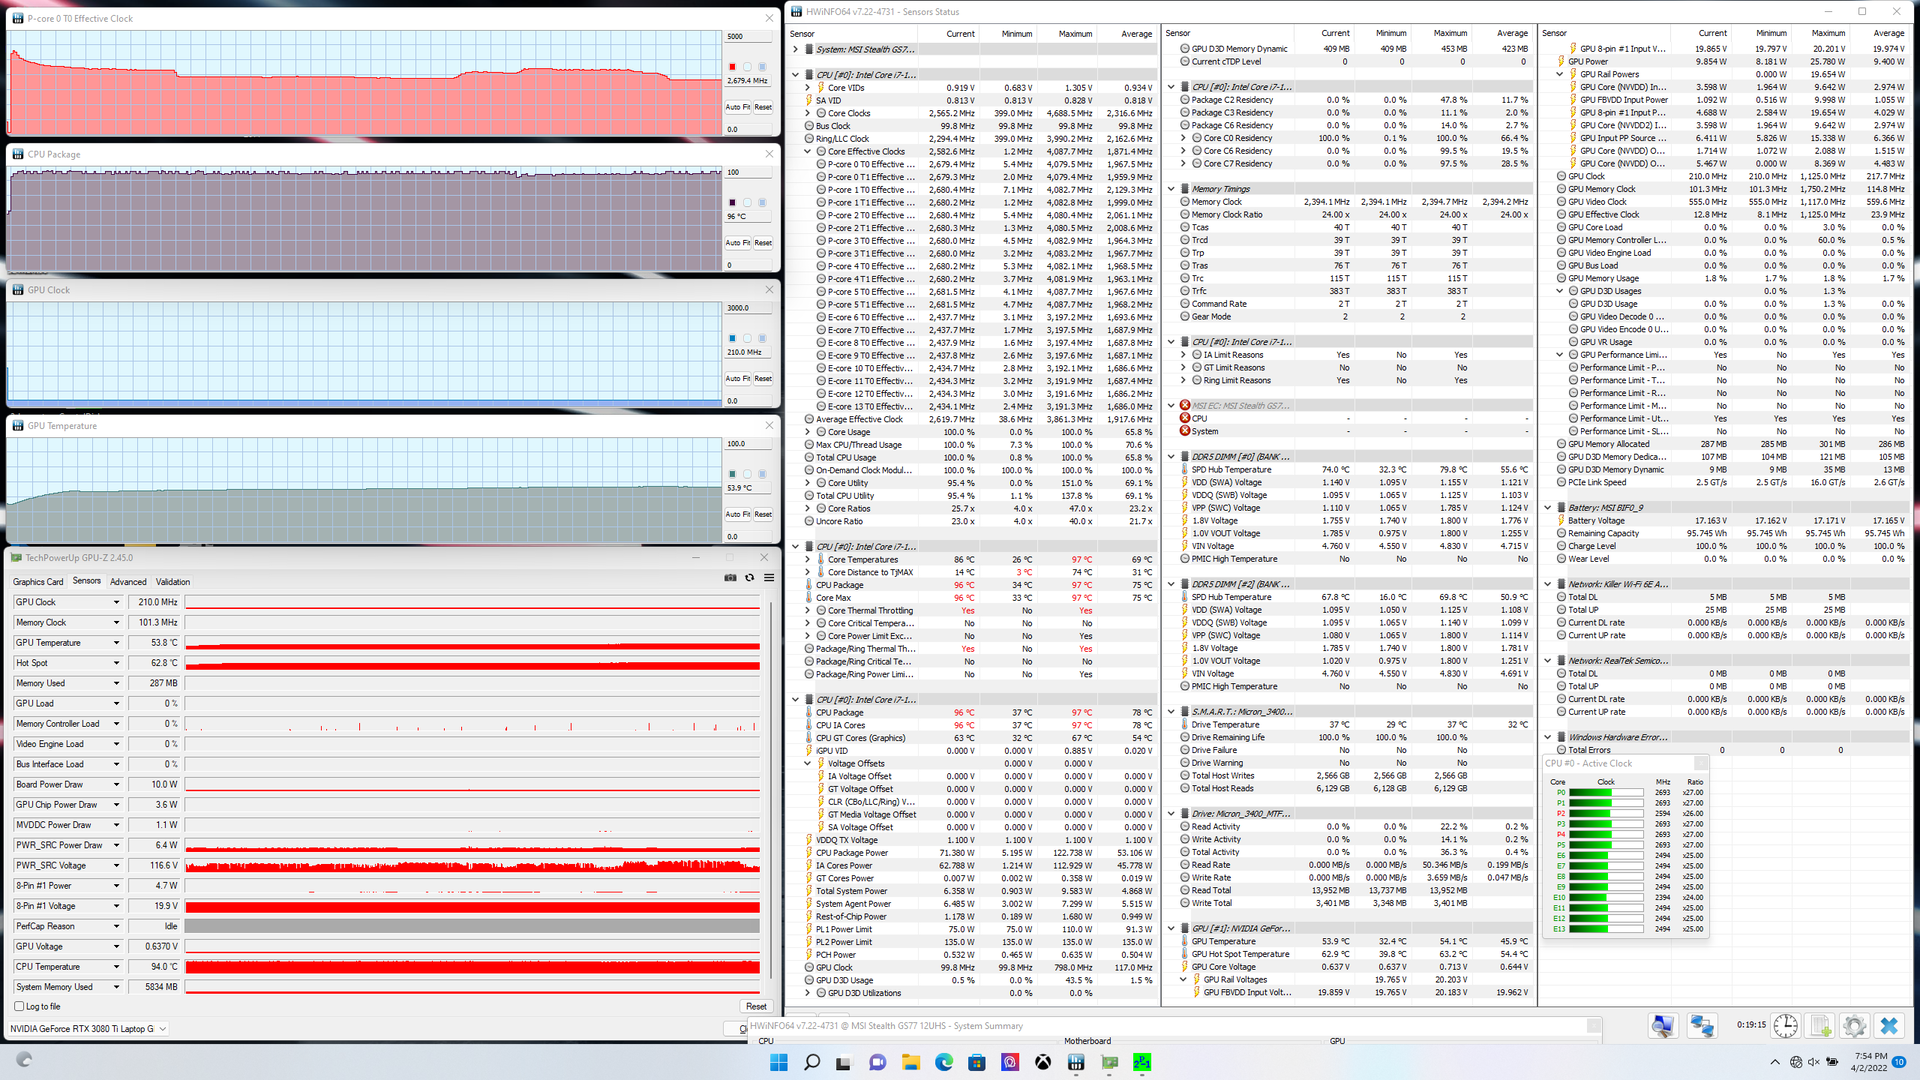1920x1080 pixels.
Task: Open Microsoft Edge from the taskbar
Action: (x=943, y=1062)
